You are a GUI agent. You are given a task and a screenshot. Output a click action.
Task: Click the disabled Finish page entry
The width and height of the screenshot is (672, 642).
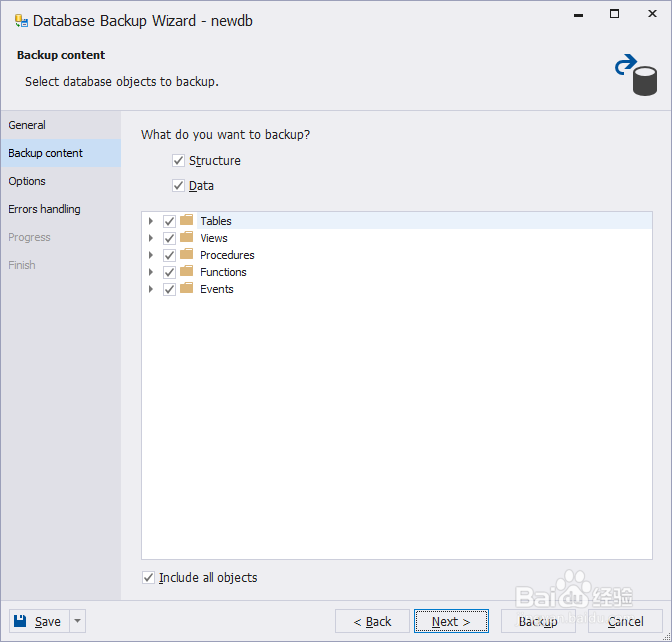(61, 265)
